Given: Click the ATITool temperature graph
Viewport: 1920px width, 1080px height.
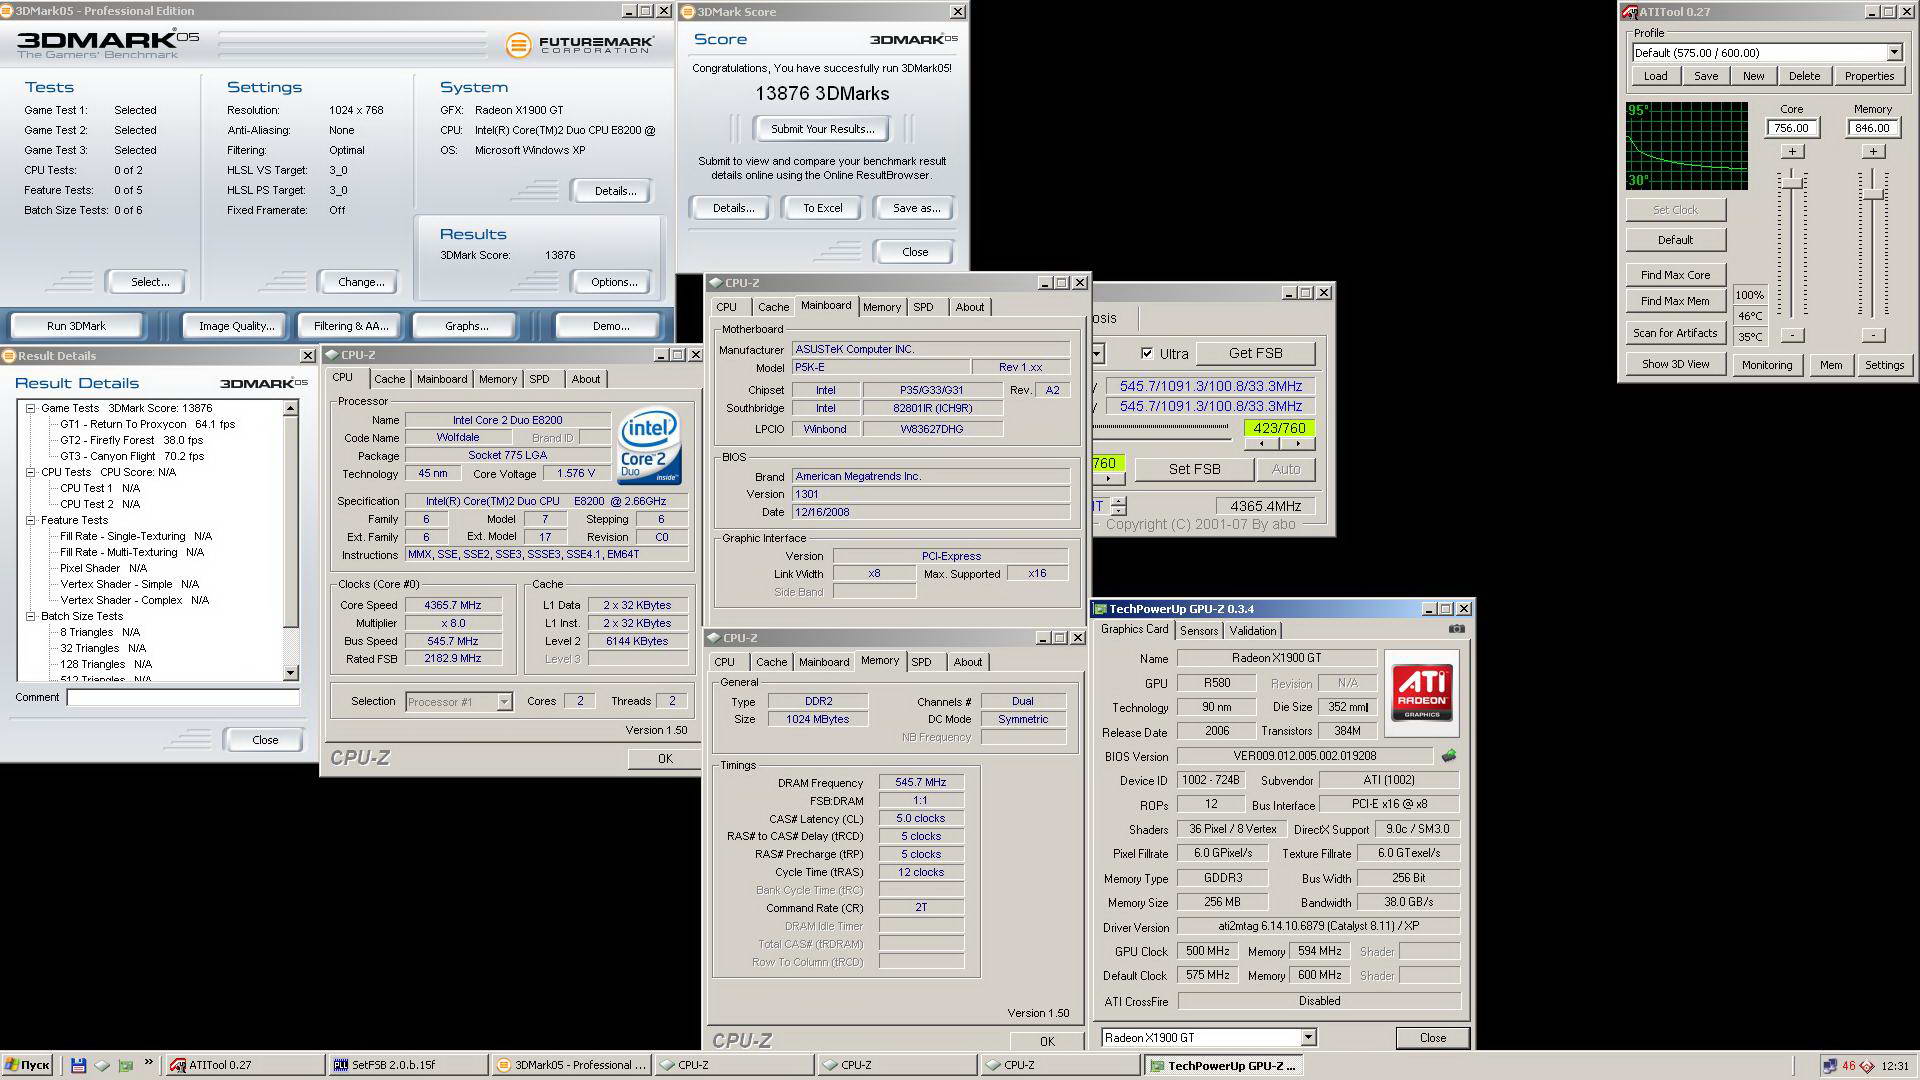Looking at the screenshot, I should pos(1687,146).
